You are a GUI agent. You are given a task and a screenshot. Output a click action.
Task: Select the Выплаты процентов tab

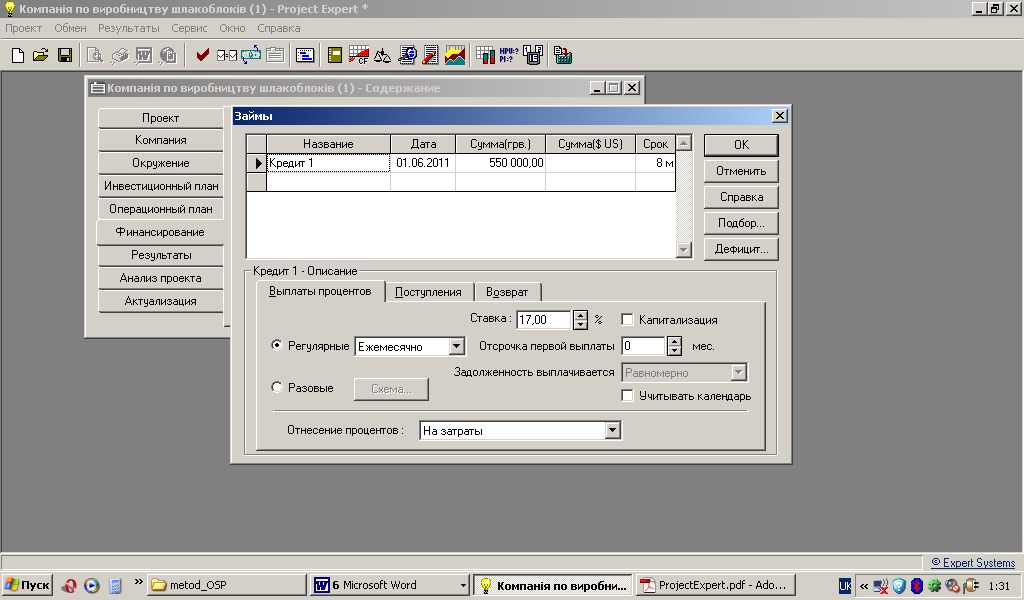point(320,291)
